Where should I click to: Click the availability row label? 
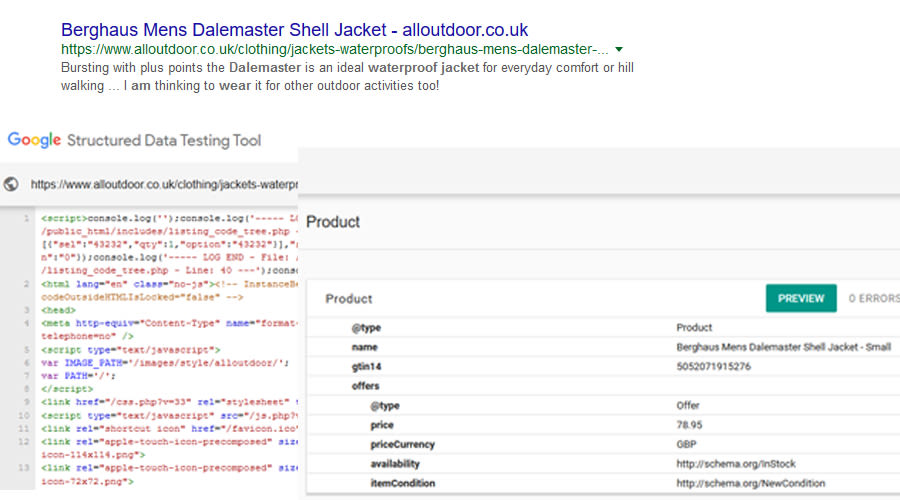click(395, 464)
